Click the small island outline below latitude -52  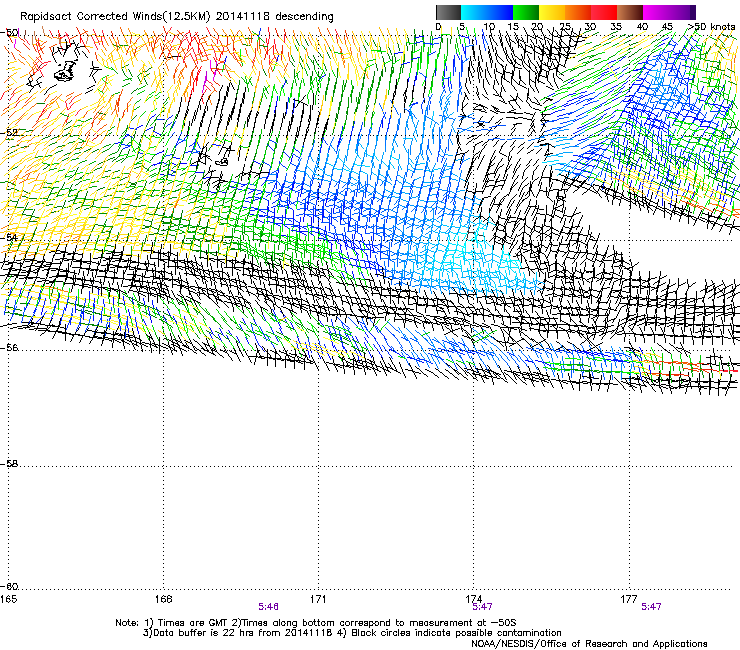click(221, 162)
